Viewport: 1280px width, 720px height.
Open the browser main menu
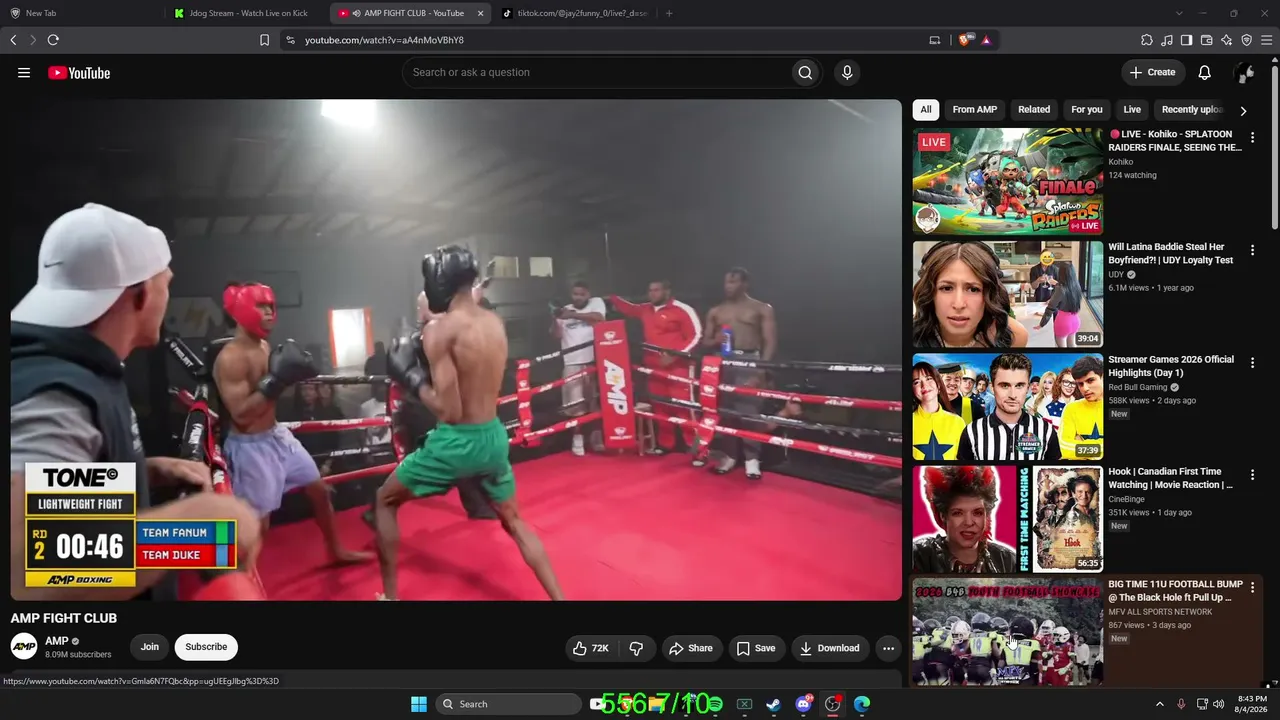tap(1266, 40)
